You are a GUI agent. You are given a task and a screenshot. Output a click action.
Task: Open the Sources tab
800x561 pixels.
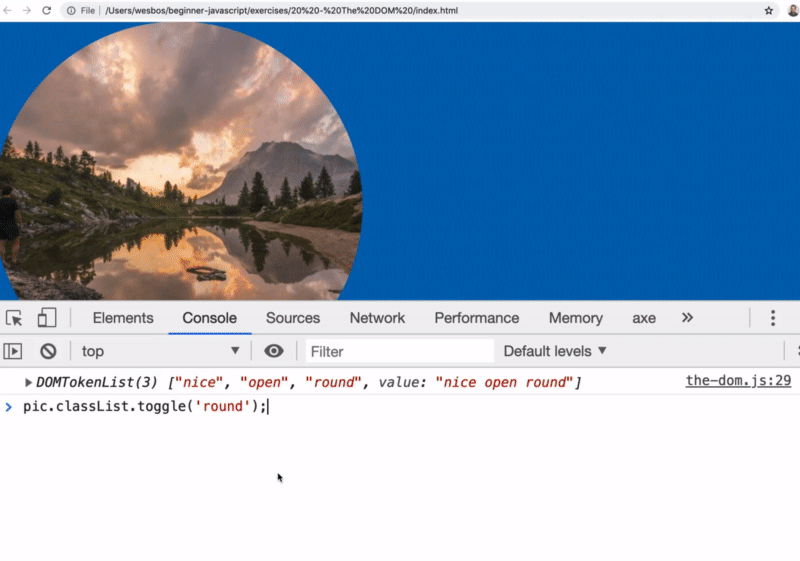[293, 318]
